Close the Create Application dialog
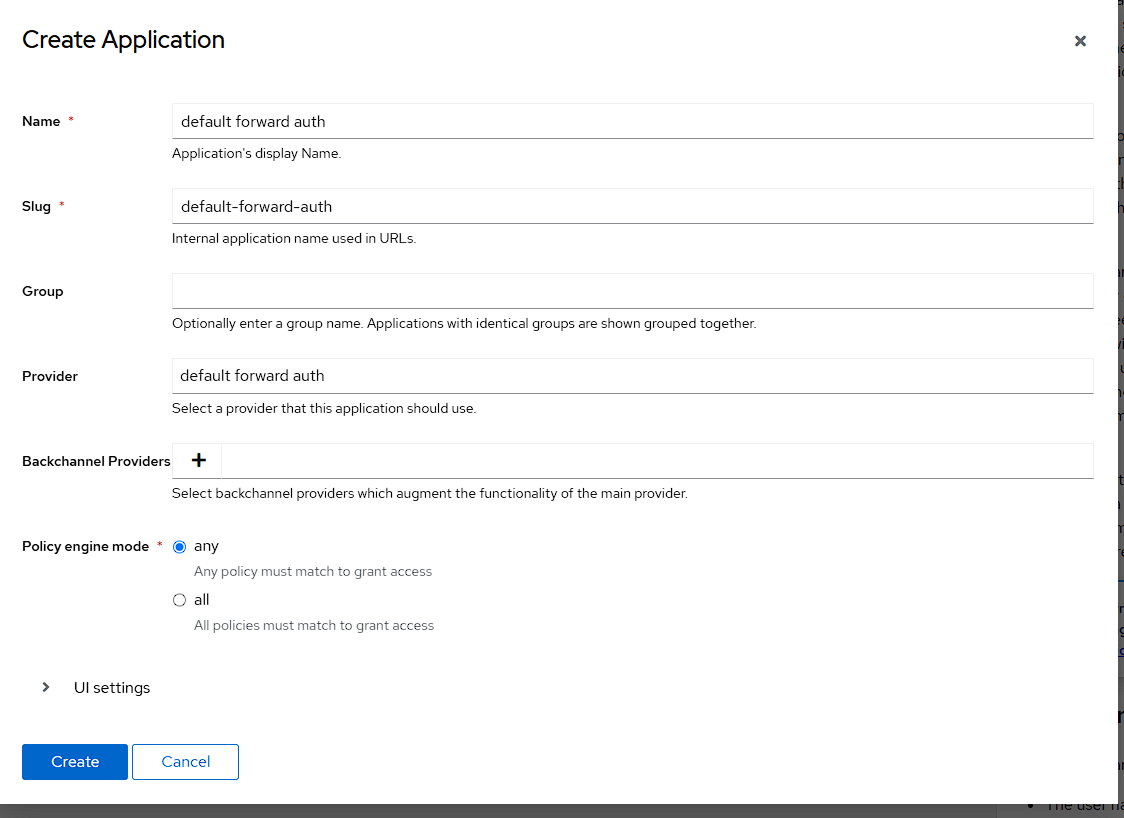 (x=1080, y=41)
